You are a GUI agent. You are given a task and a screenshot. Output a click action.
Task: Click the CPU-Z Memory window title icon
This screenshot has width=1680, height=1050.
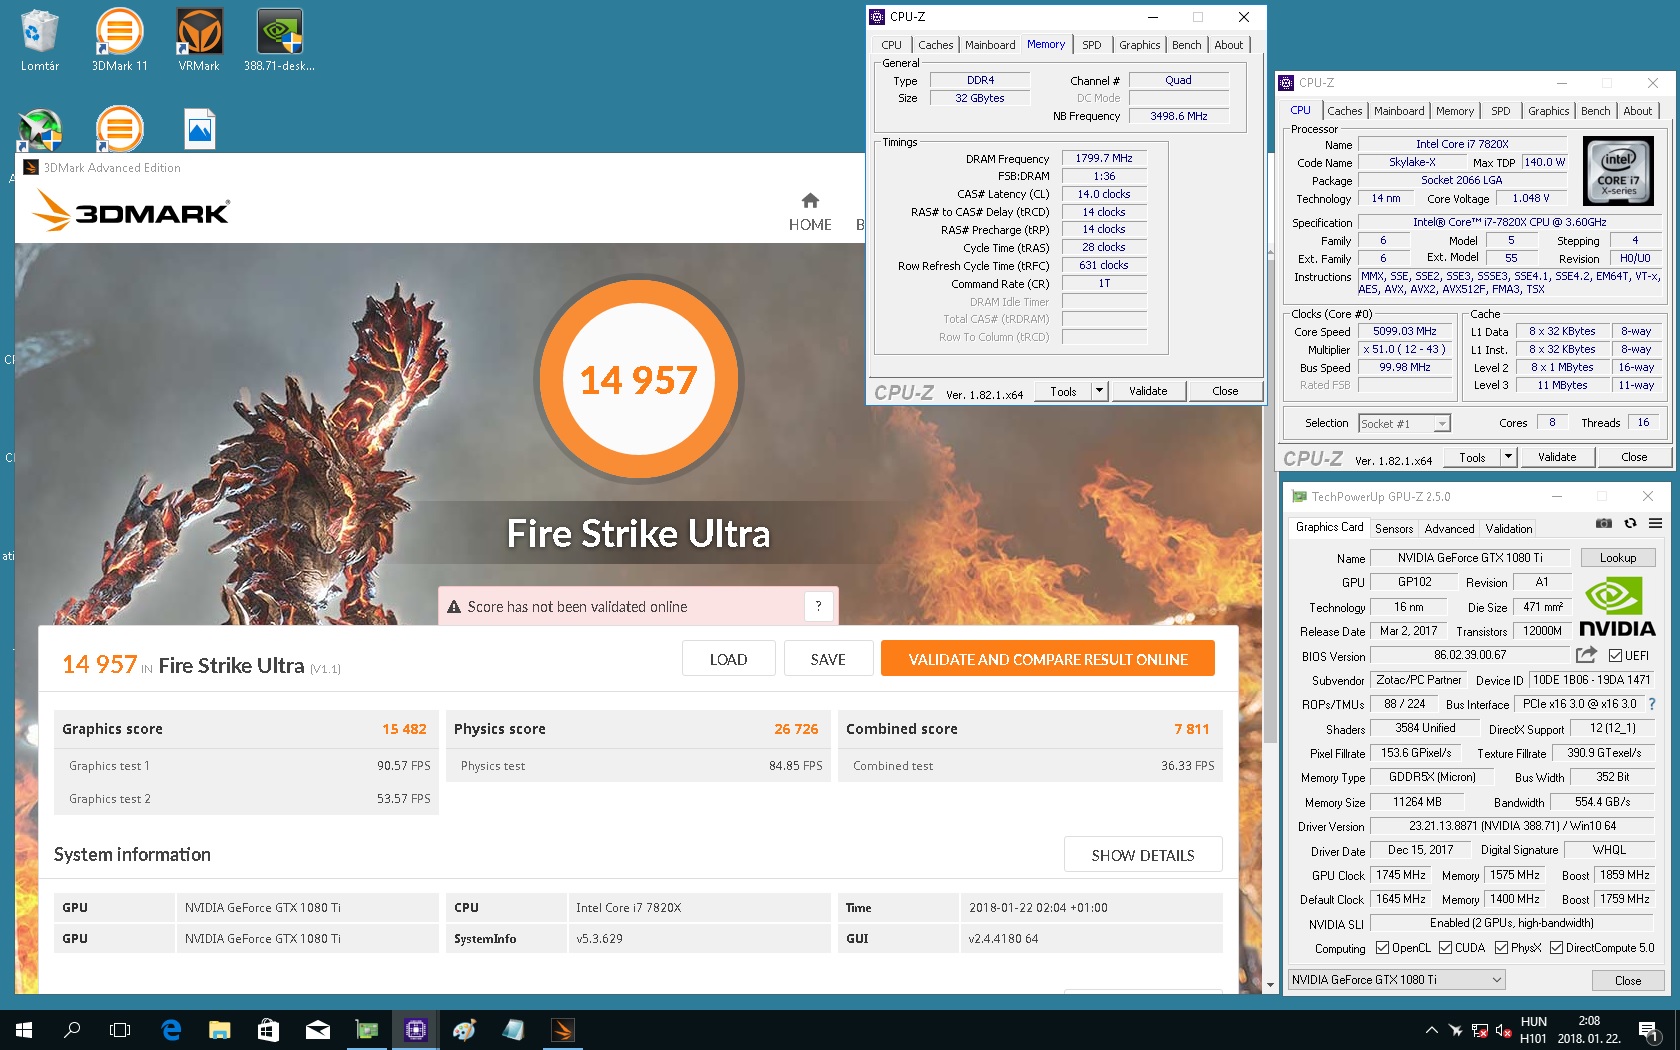tap(877, 17)
